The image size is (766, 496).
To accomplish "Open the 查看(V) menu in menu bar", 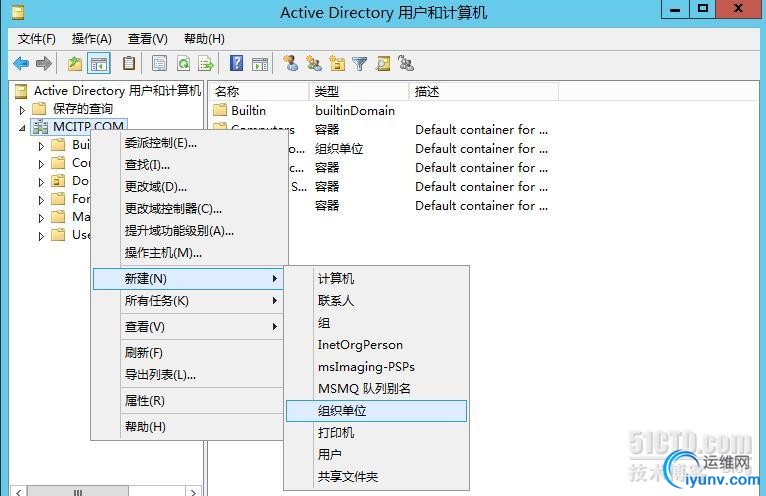I will [148, 39].
